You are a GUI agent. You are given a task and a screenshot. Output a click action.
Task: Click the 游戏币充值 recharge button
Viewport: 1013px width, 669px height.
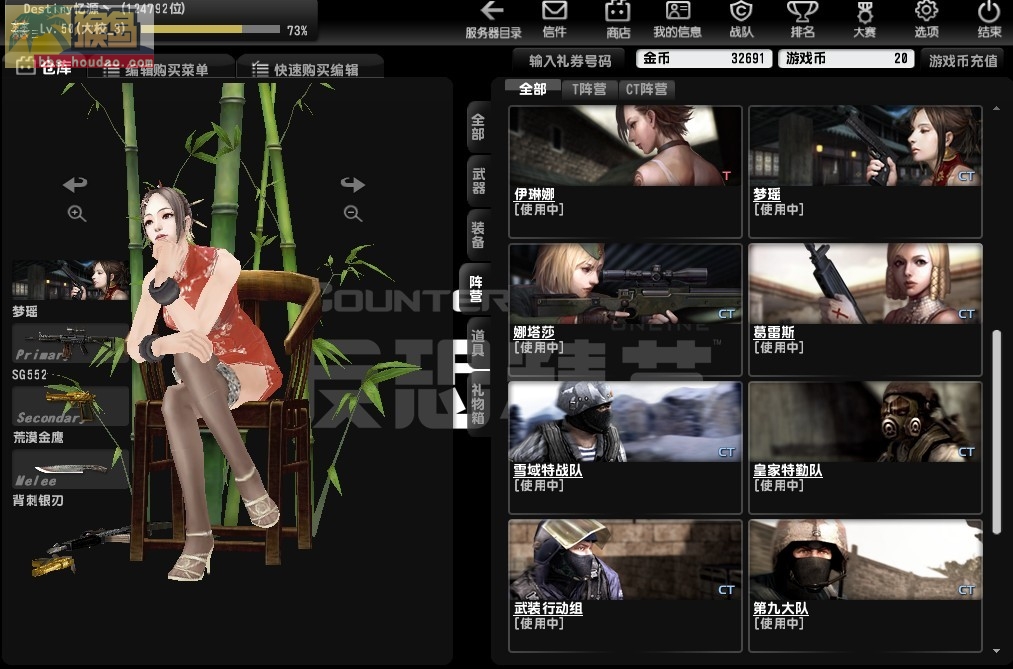point(963,61)
